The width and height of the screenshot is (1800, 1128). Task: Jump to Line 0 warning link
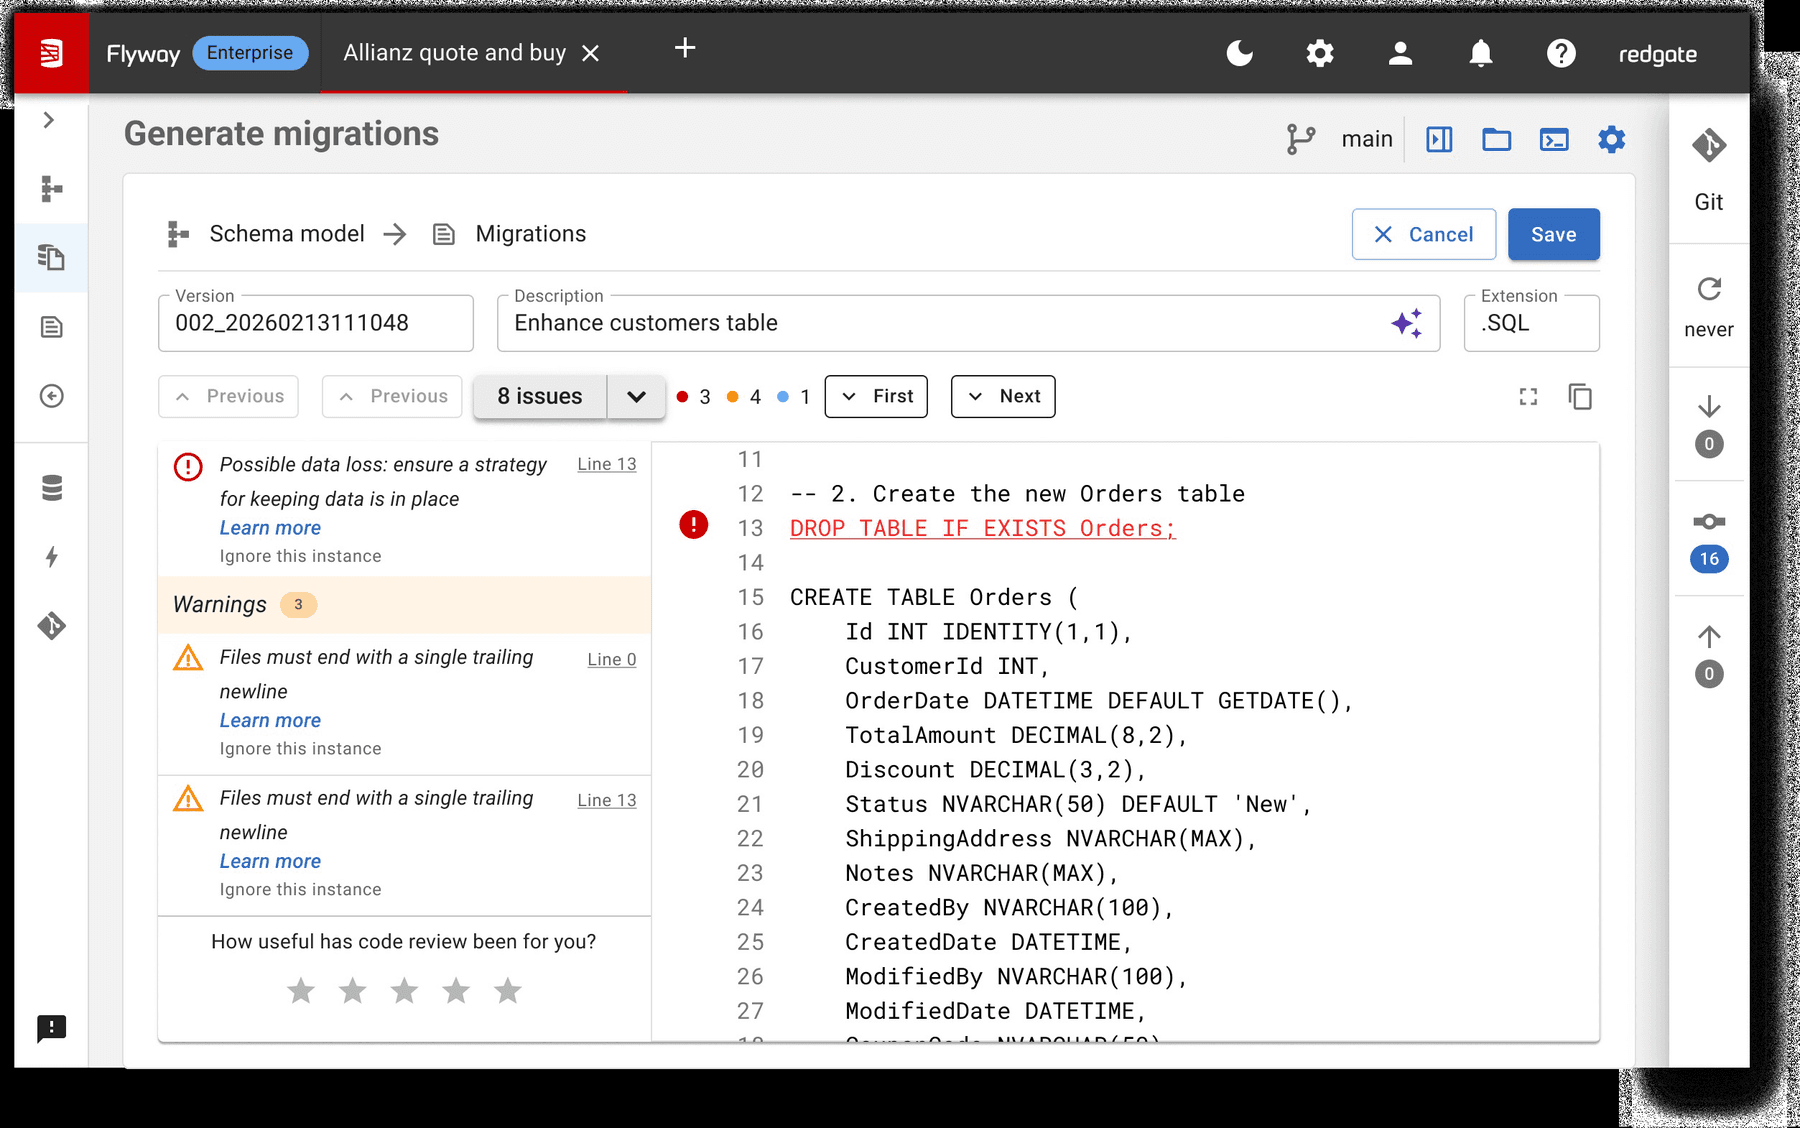click(612, 659)
